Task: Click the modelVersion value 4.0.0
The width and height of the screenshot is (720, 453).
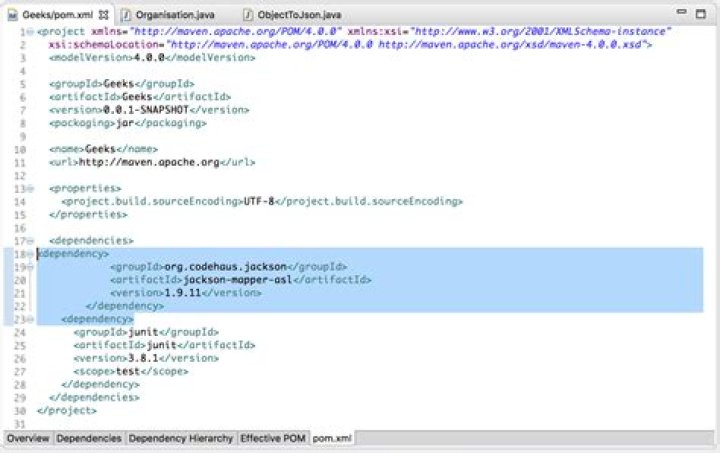Action: coord(149,58)
